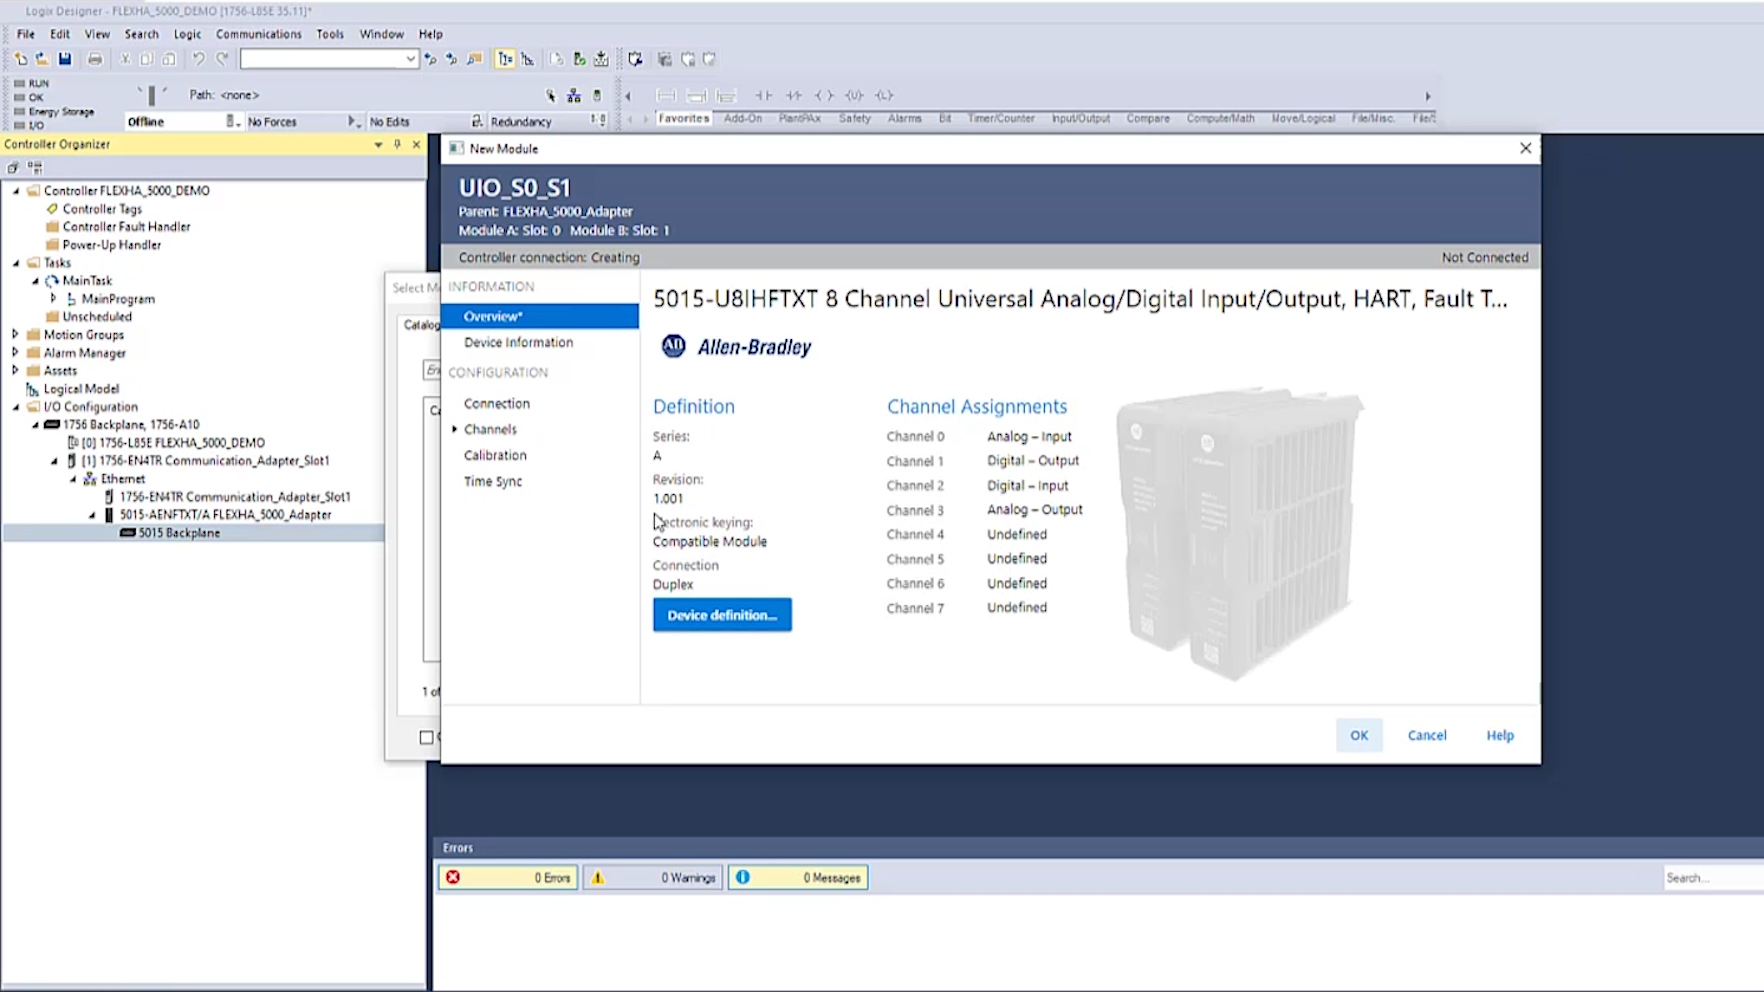The width and height of the screenshot is (1764, 992).
Task: Open the Logic menu
Action: click(187, 34)
